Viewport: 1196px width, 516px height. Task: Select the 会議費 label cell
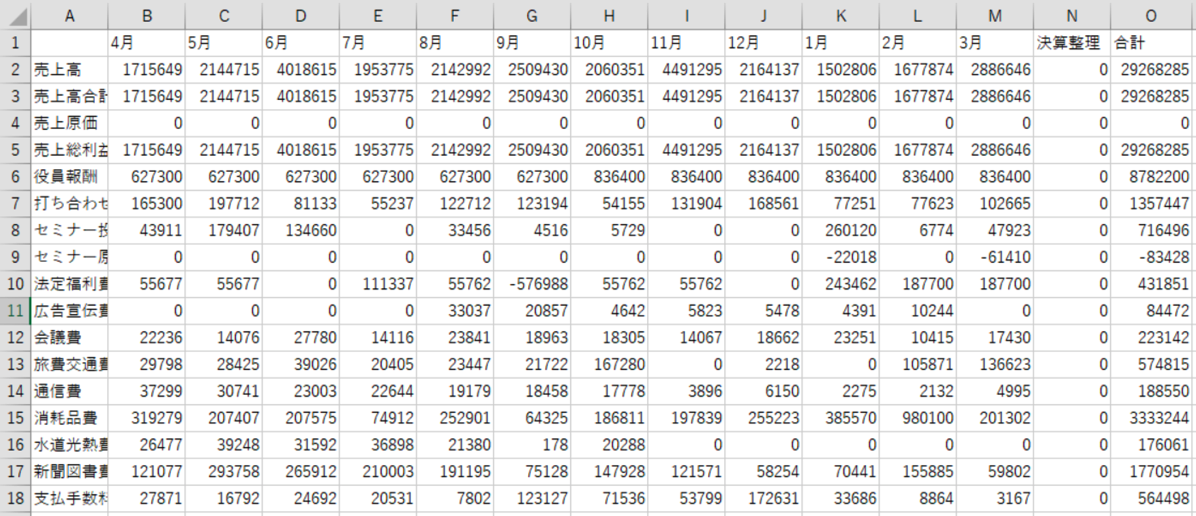click(x=69, y=338)
